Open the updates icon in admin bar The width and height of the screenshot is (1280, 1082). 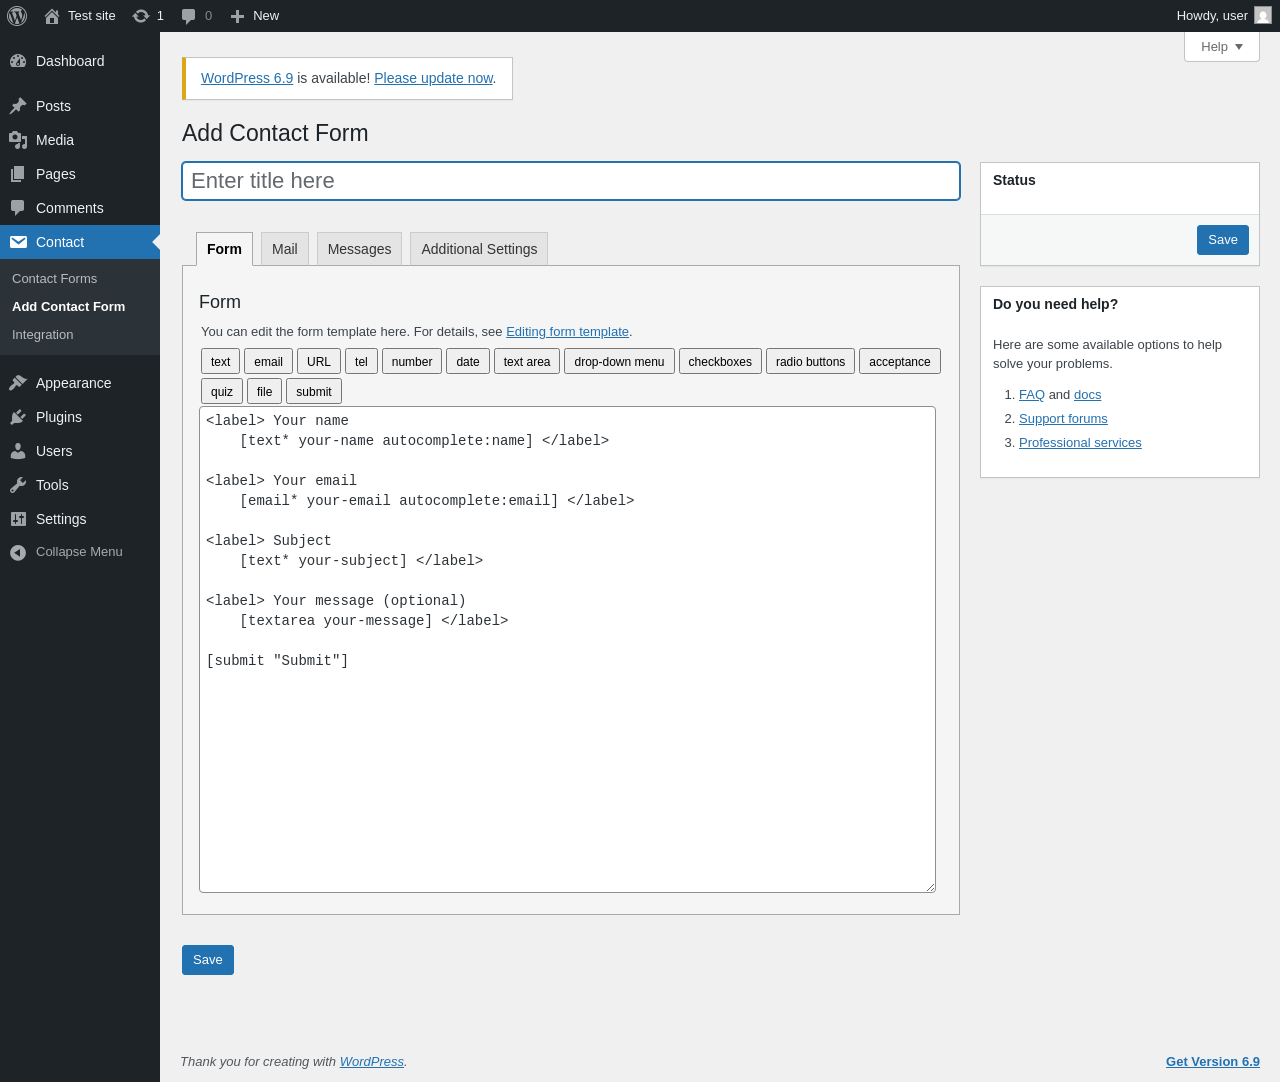pos(141,16)
